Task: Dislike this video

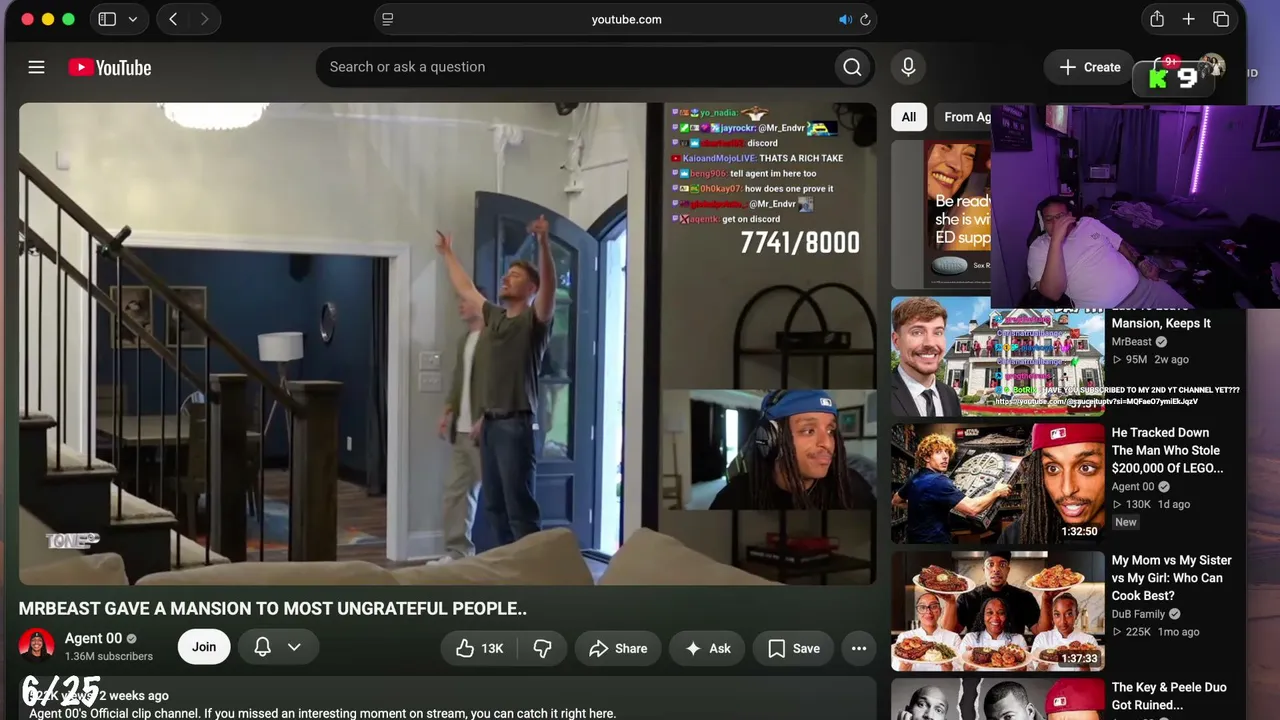Action: (542, 648)
